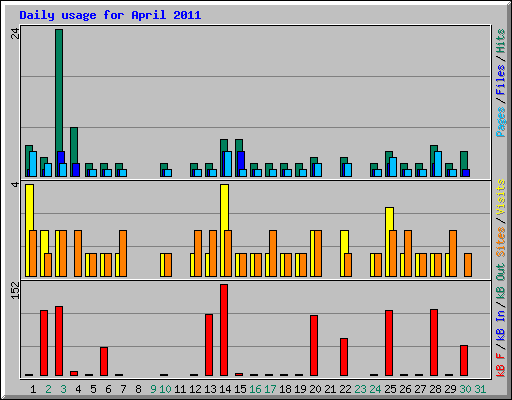This screenshot has width=512, height=400.
Task: Click the 'Daily usage for April 2011' title
Action: point(110,15)
